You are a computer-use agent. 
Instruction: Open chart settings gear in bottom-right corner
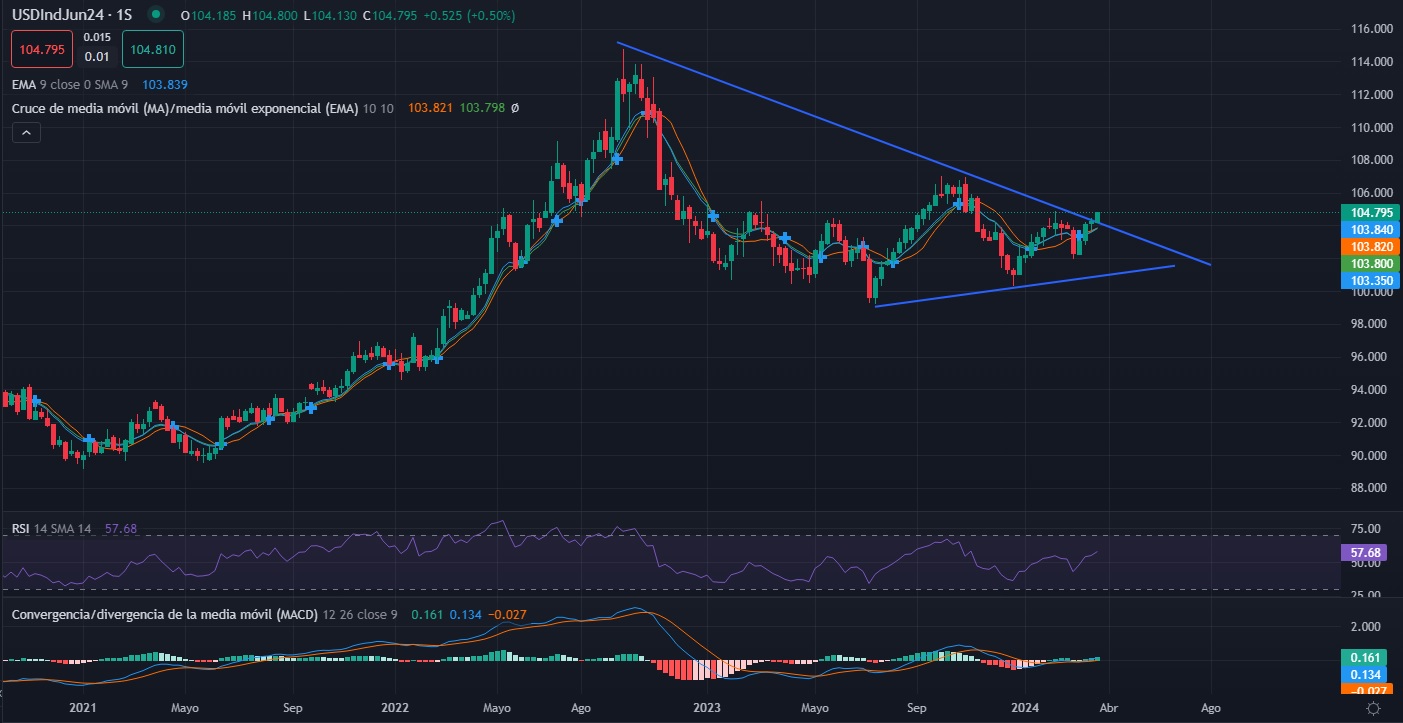point(1374,708)
